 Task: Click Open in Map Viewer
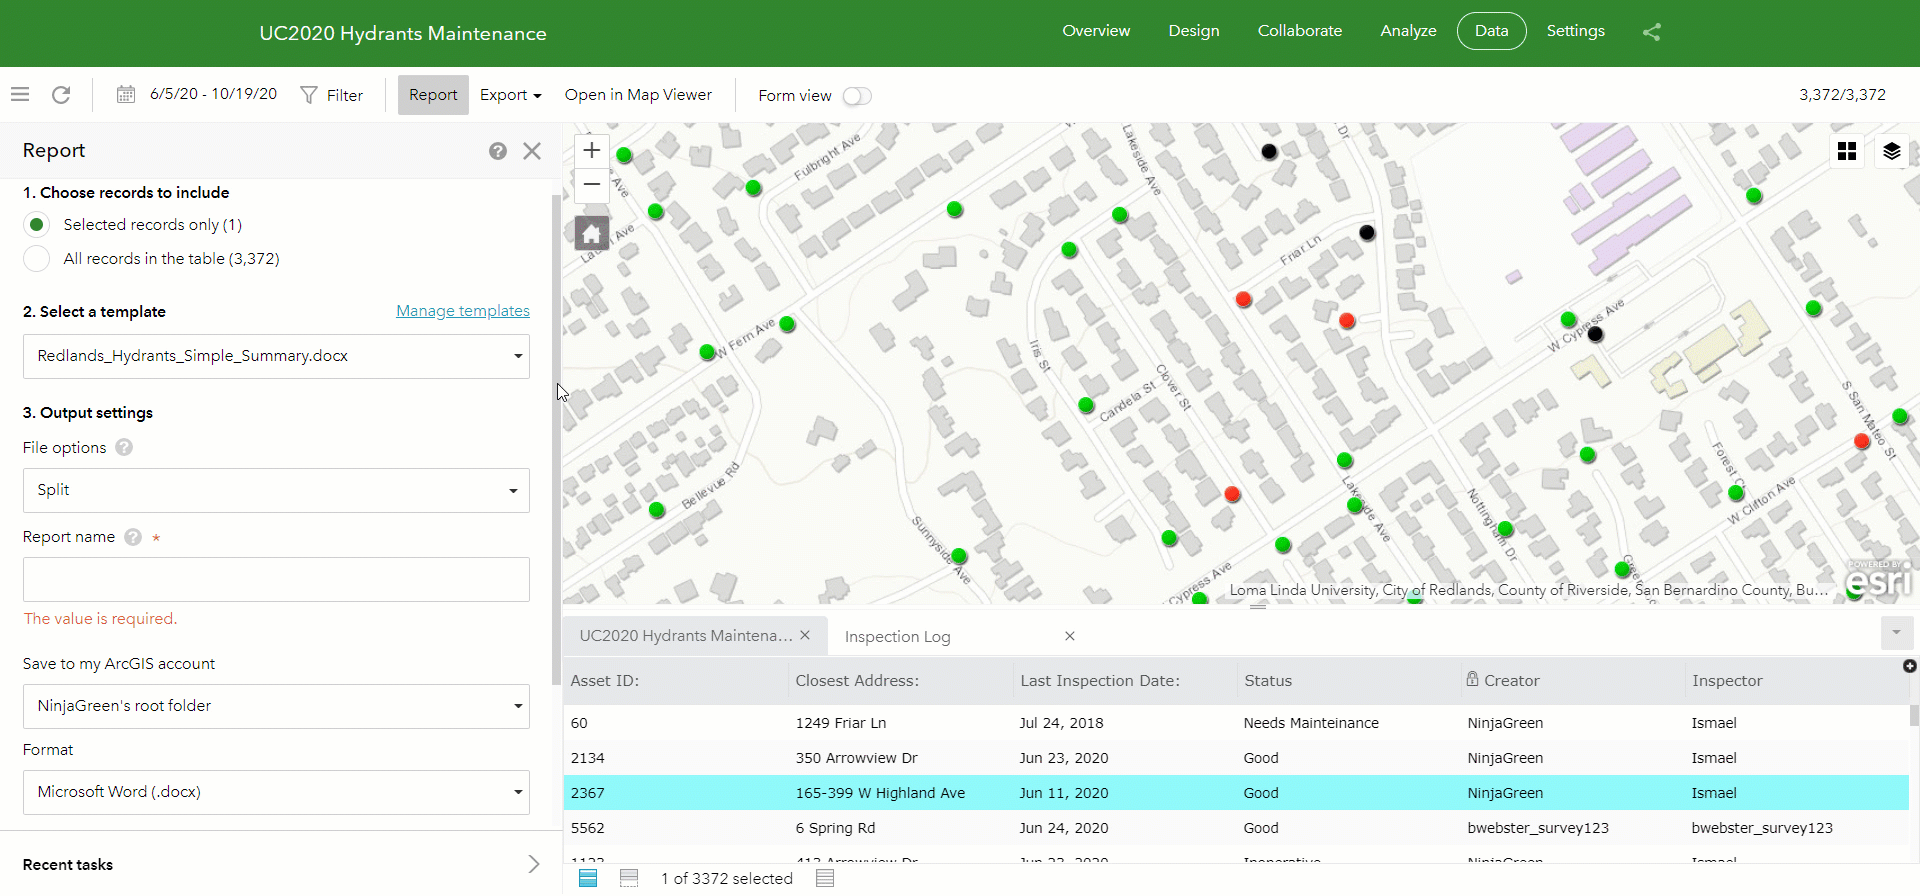tap(638, 95)
